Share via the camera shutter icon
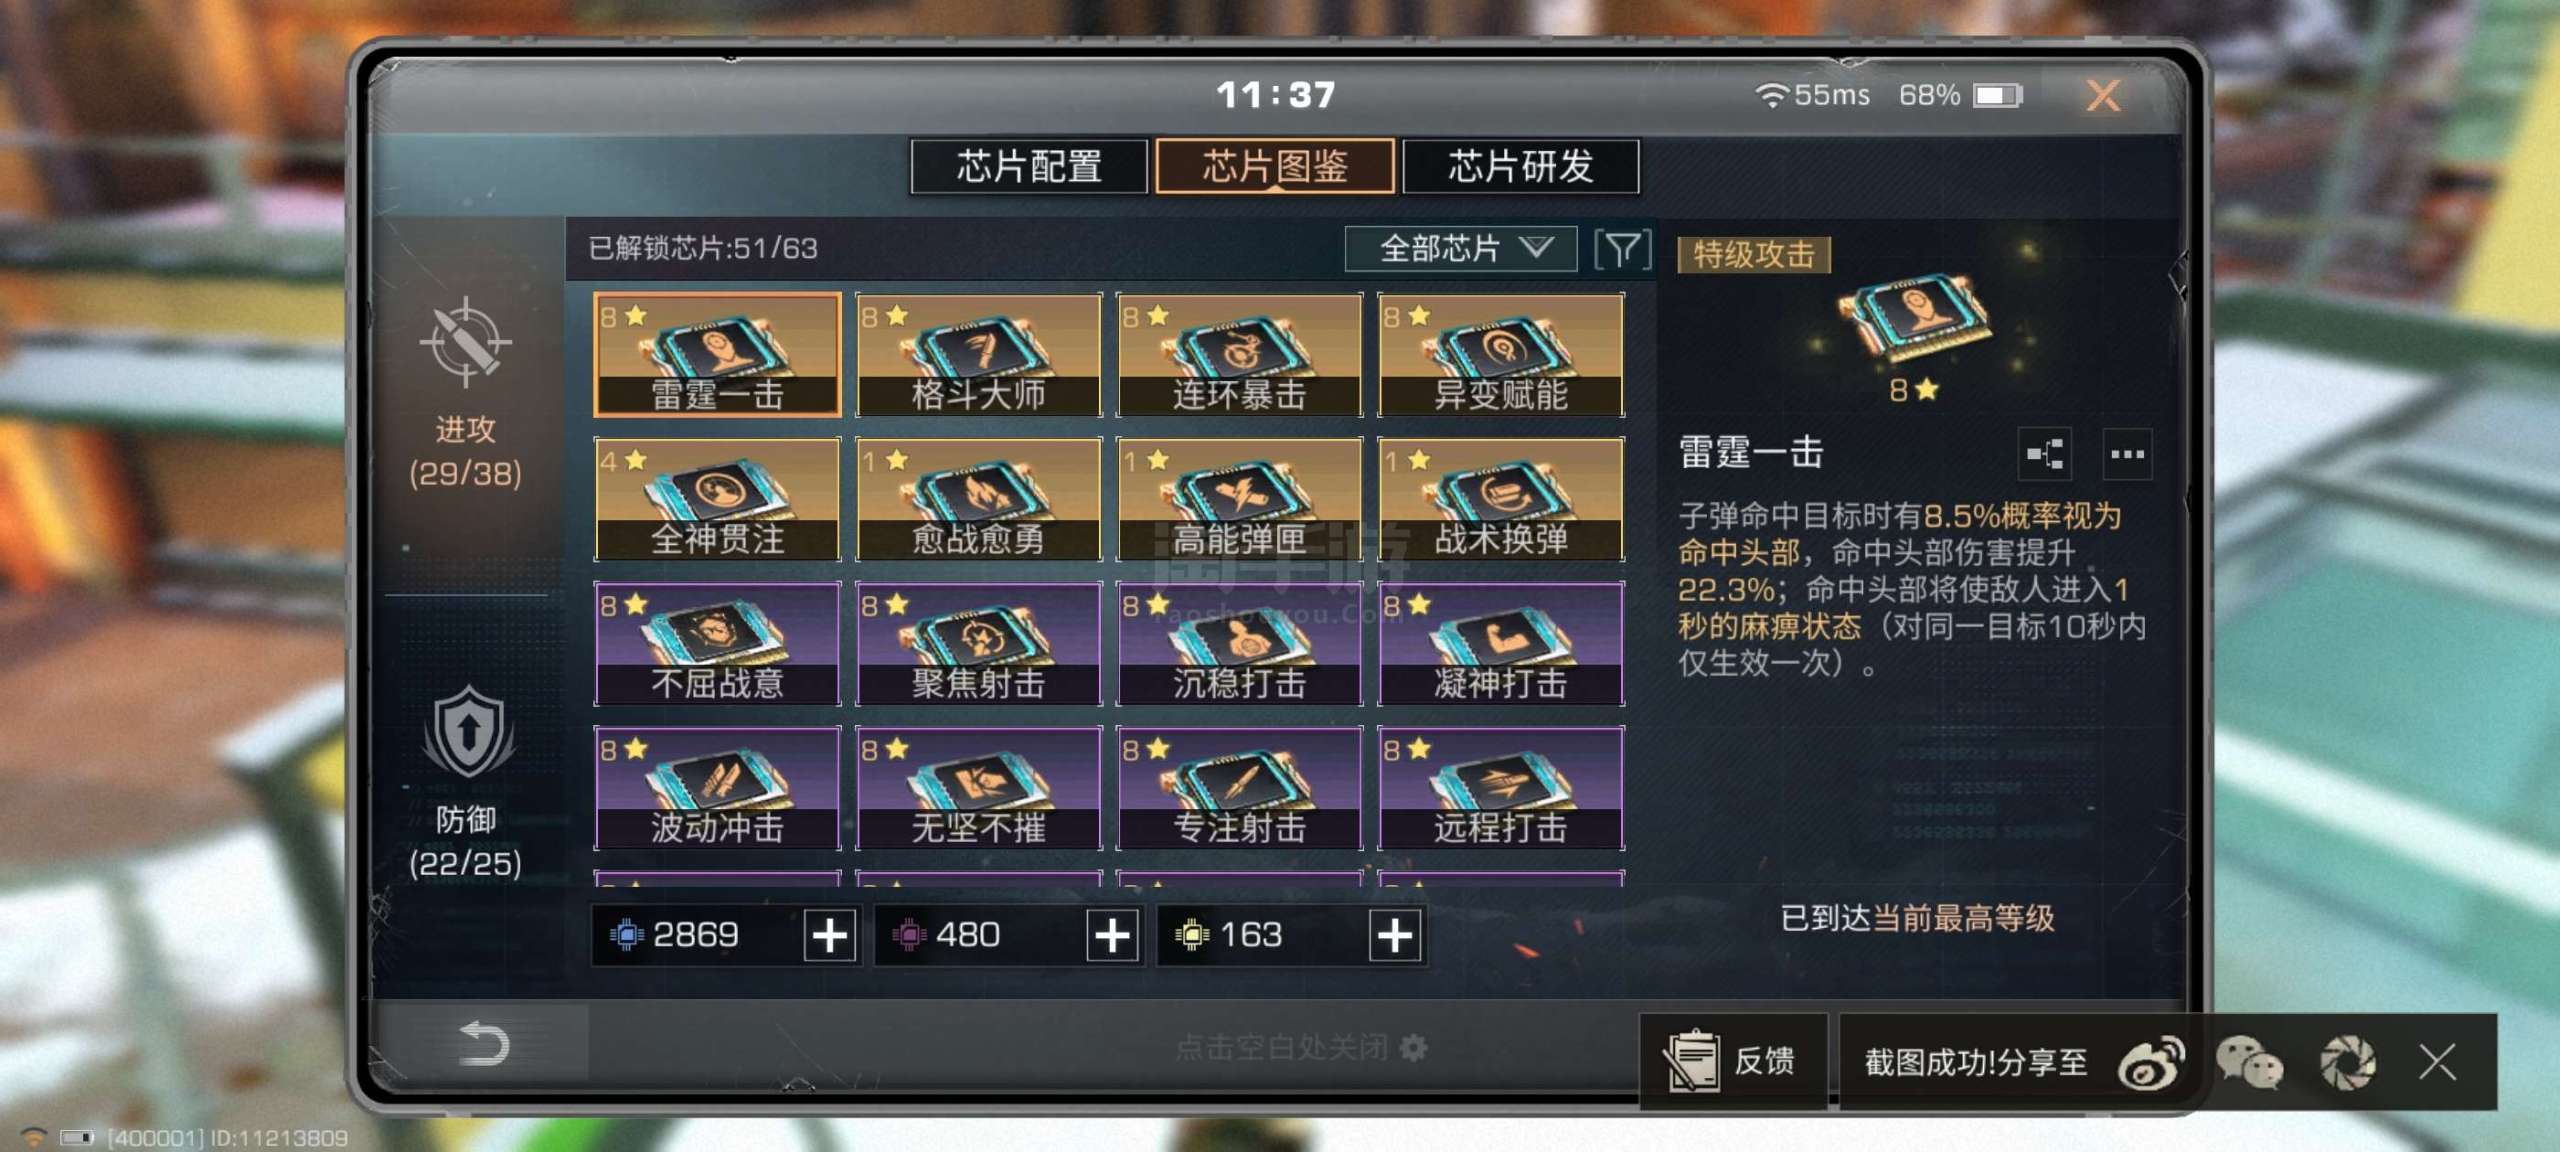This screenshot has width=2560, height=1152. 2347,1062
